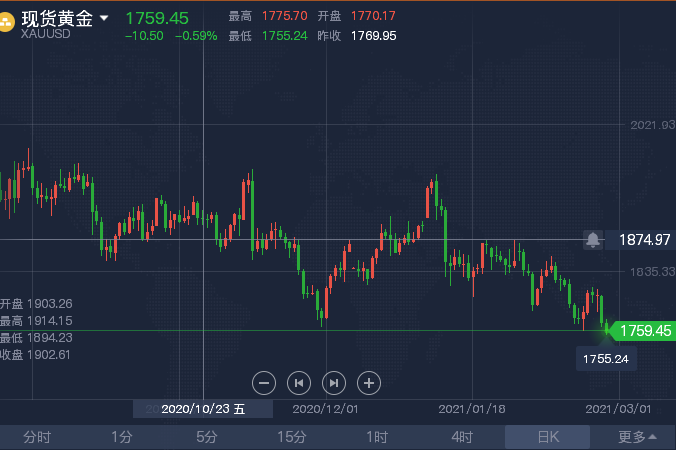Click the 1755.24 low price tooltip
Viewport: 676px width, 450px height.
click(606, 359)
